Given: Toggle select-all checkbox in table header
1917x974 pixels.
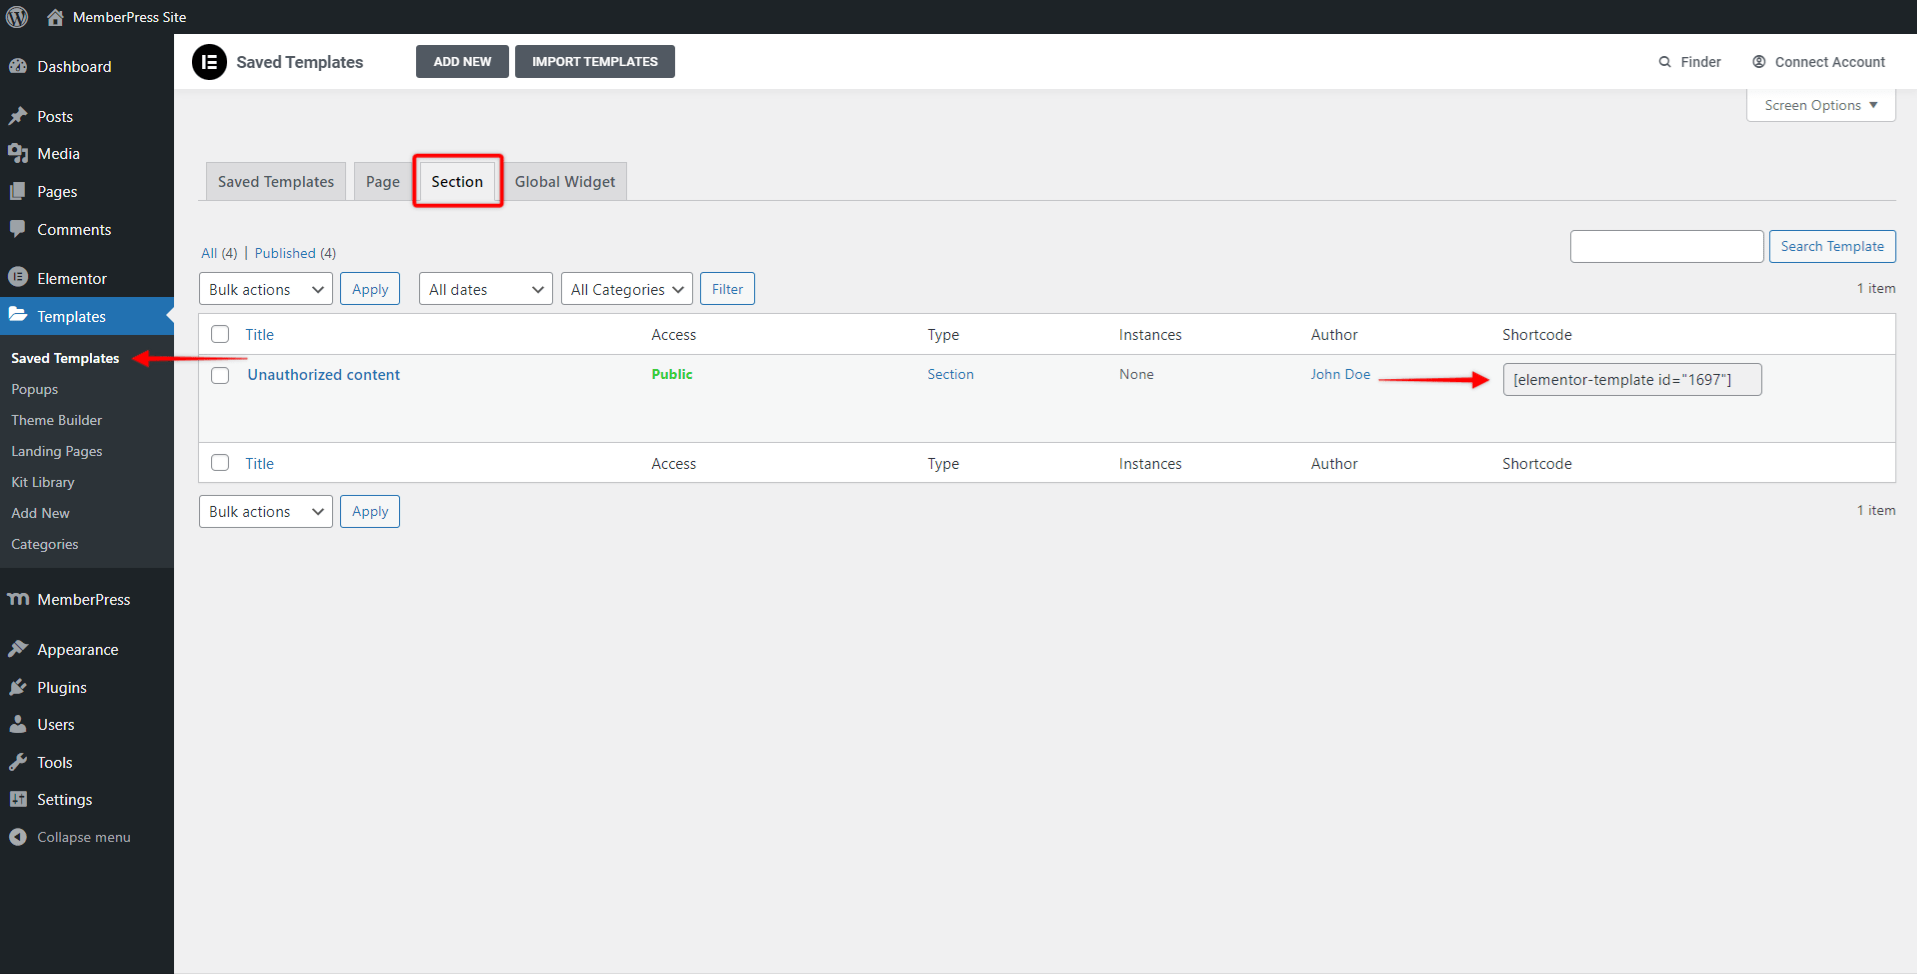Looking at the screenshot, I should (220, 334).
